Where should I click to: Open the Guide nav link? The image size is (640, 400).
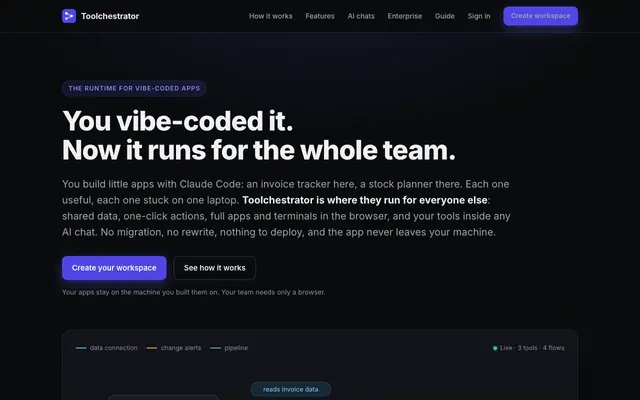pyautogui.click(x=444, y=16)
